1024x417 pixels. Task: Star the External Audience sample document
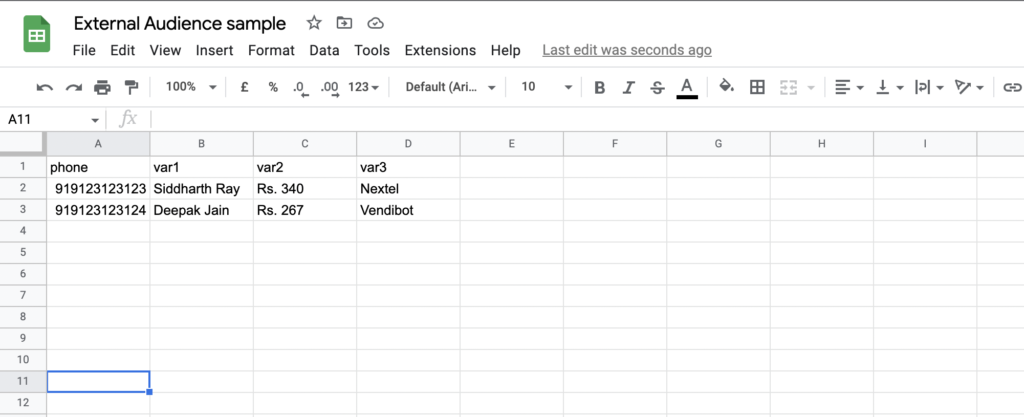[314, 23]
